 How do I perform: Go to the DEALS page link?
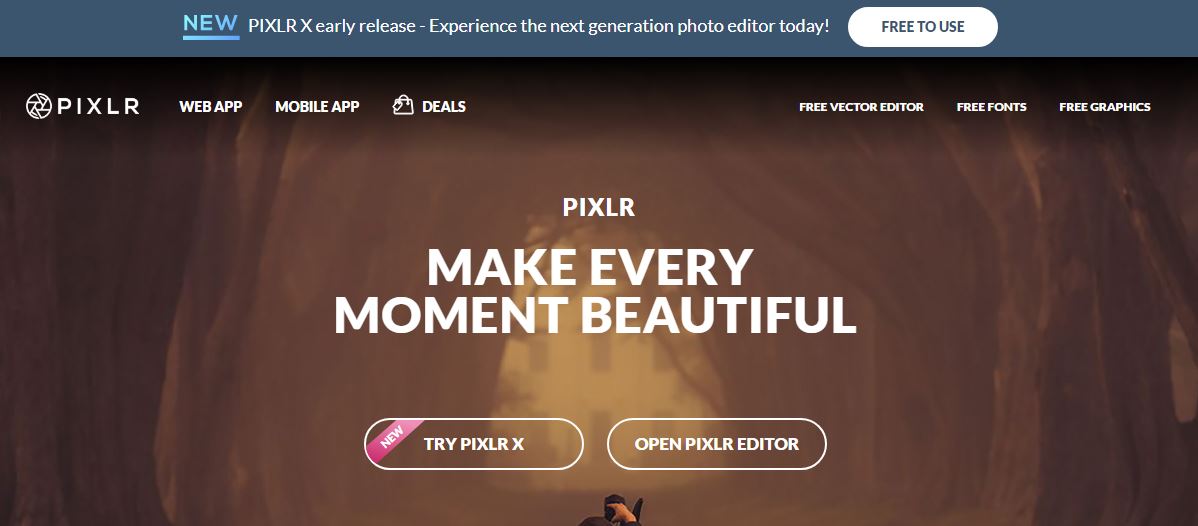click(x=444, y=106)
